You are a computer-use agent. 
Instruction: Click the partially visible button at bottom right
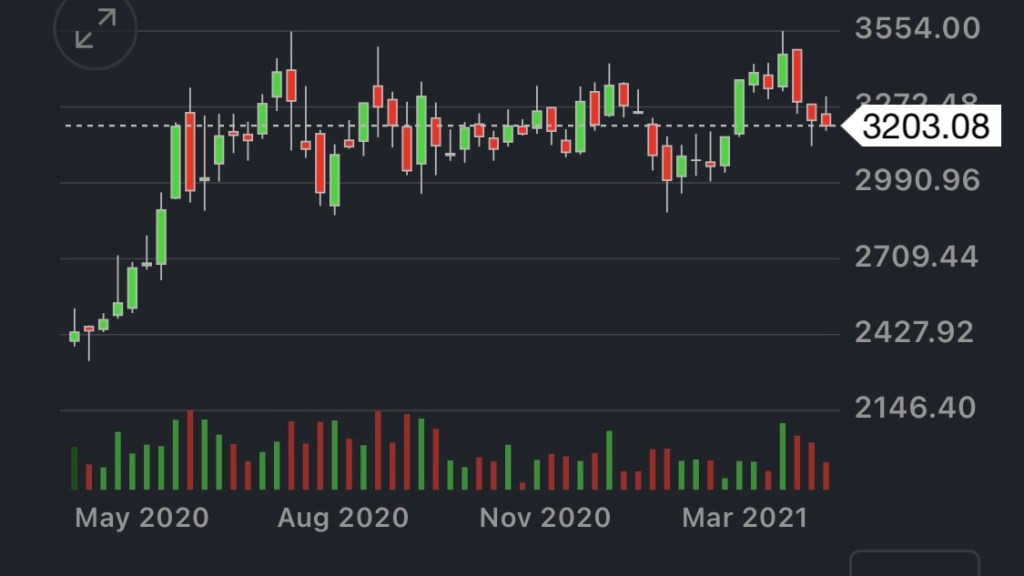914,563
